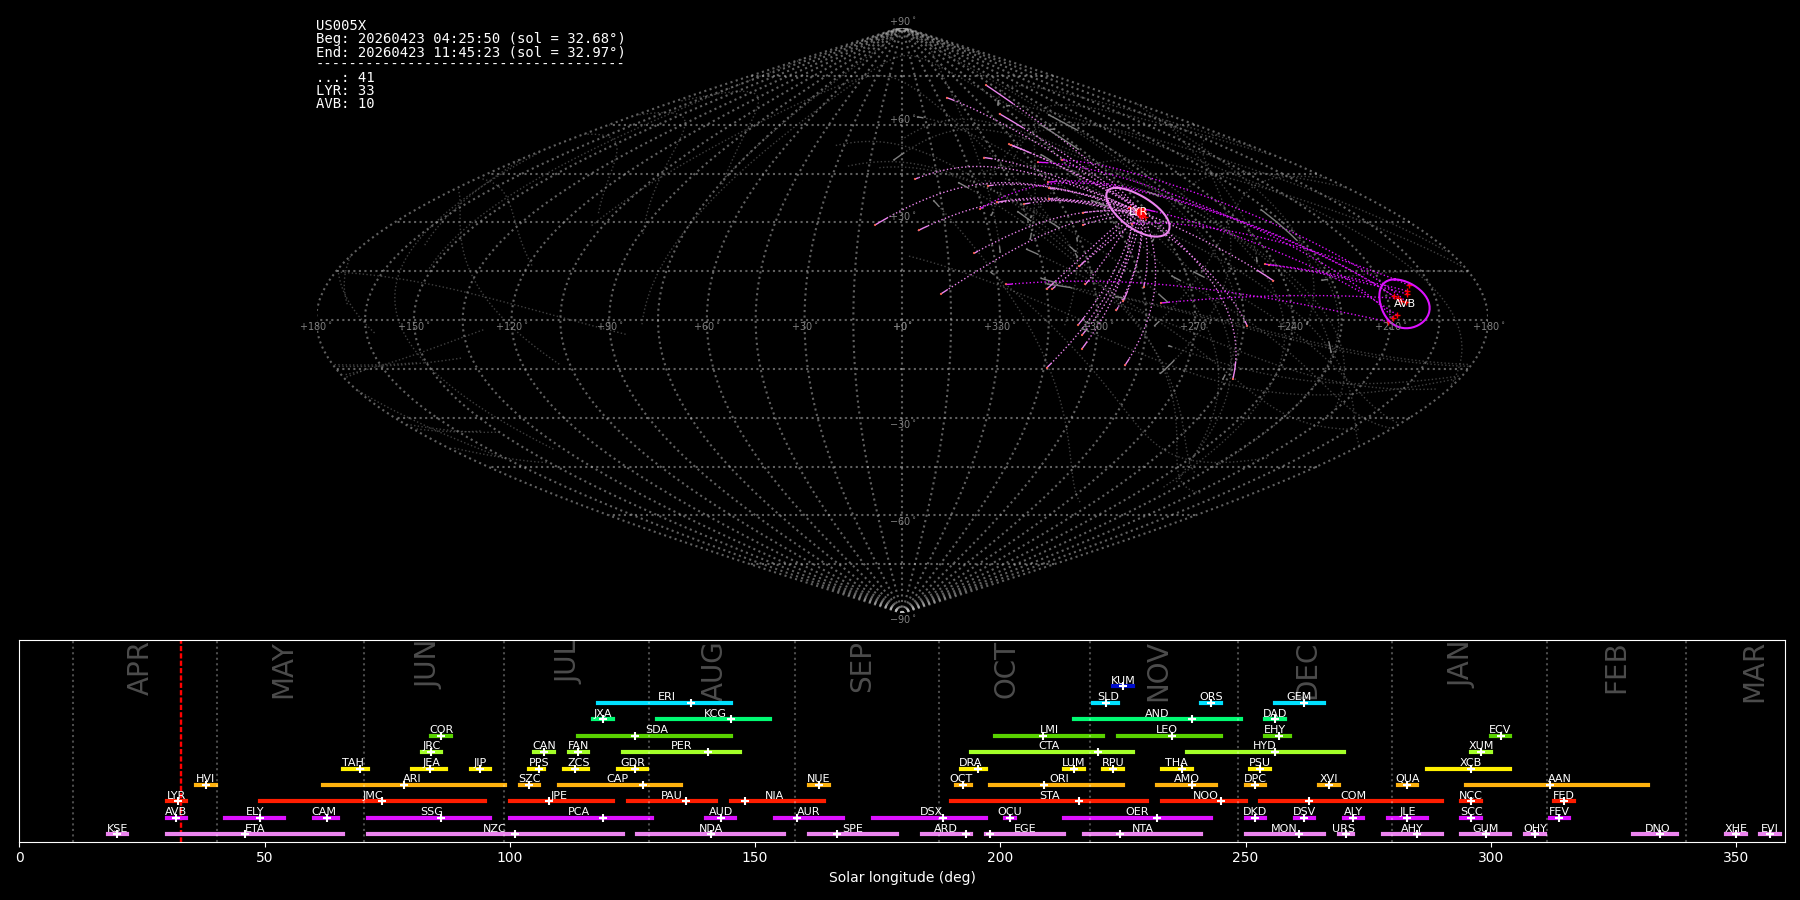Select the PER shower bar in timeline
This screenshot has width=1800, height=900.
click(681, 752)
